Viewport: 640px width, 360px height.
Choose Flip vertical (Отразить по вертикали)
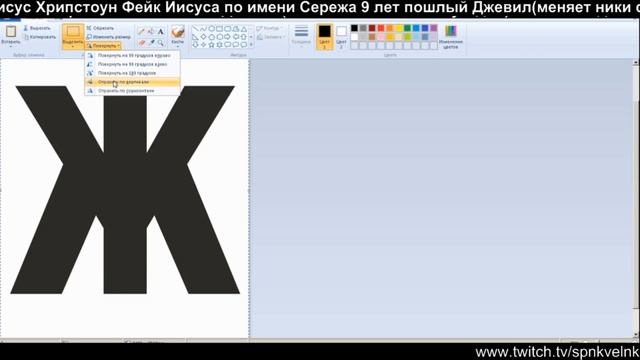(132, 82)
